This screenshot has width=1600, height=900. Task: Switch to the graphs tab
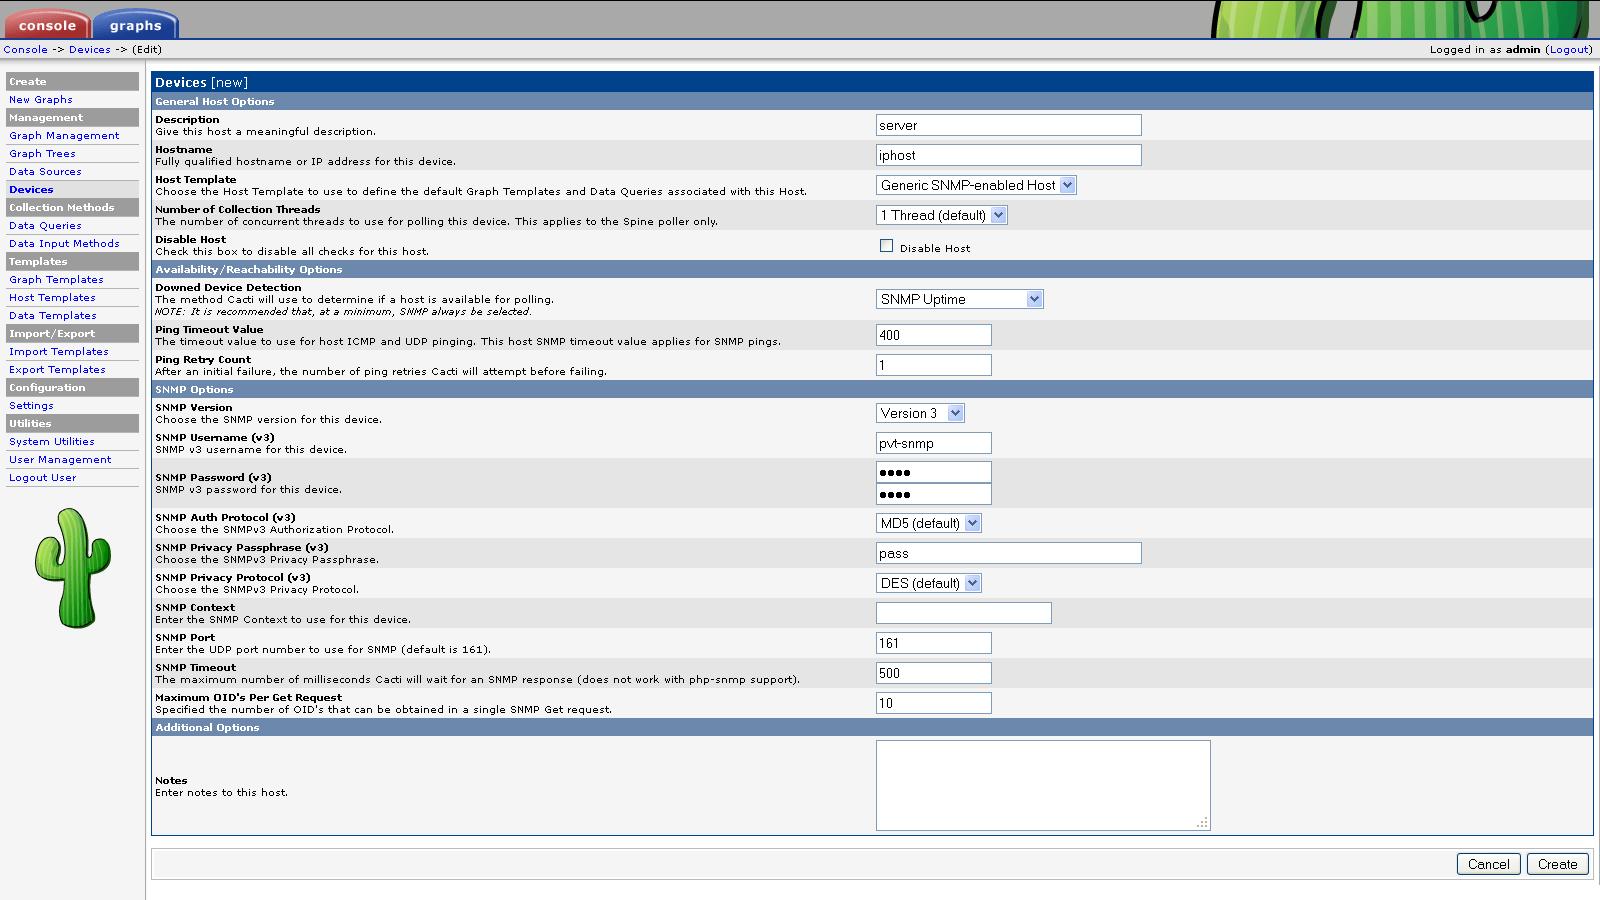click(x=135, y=25)
